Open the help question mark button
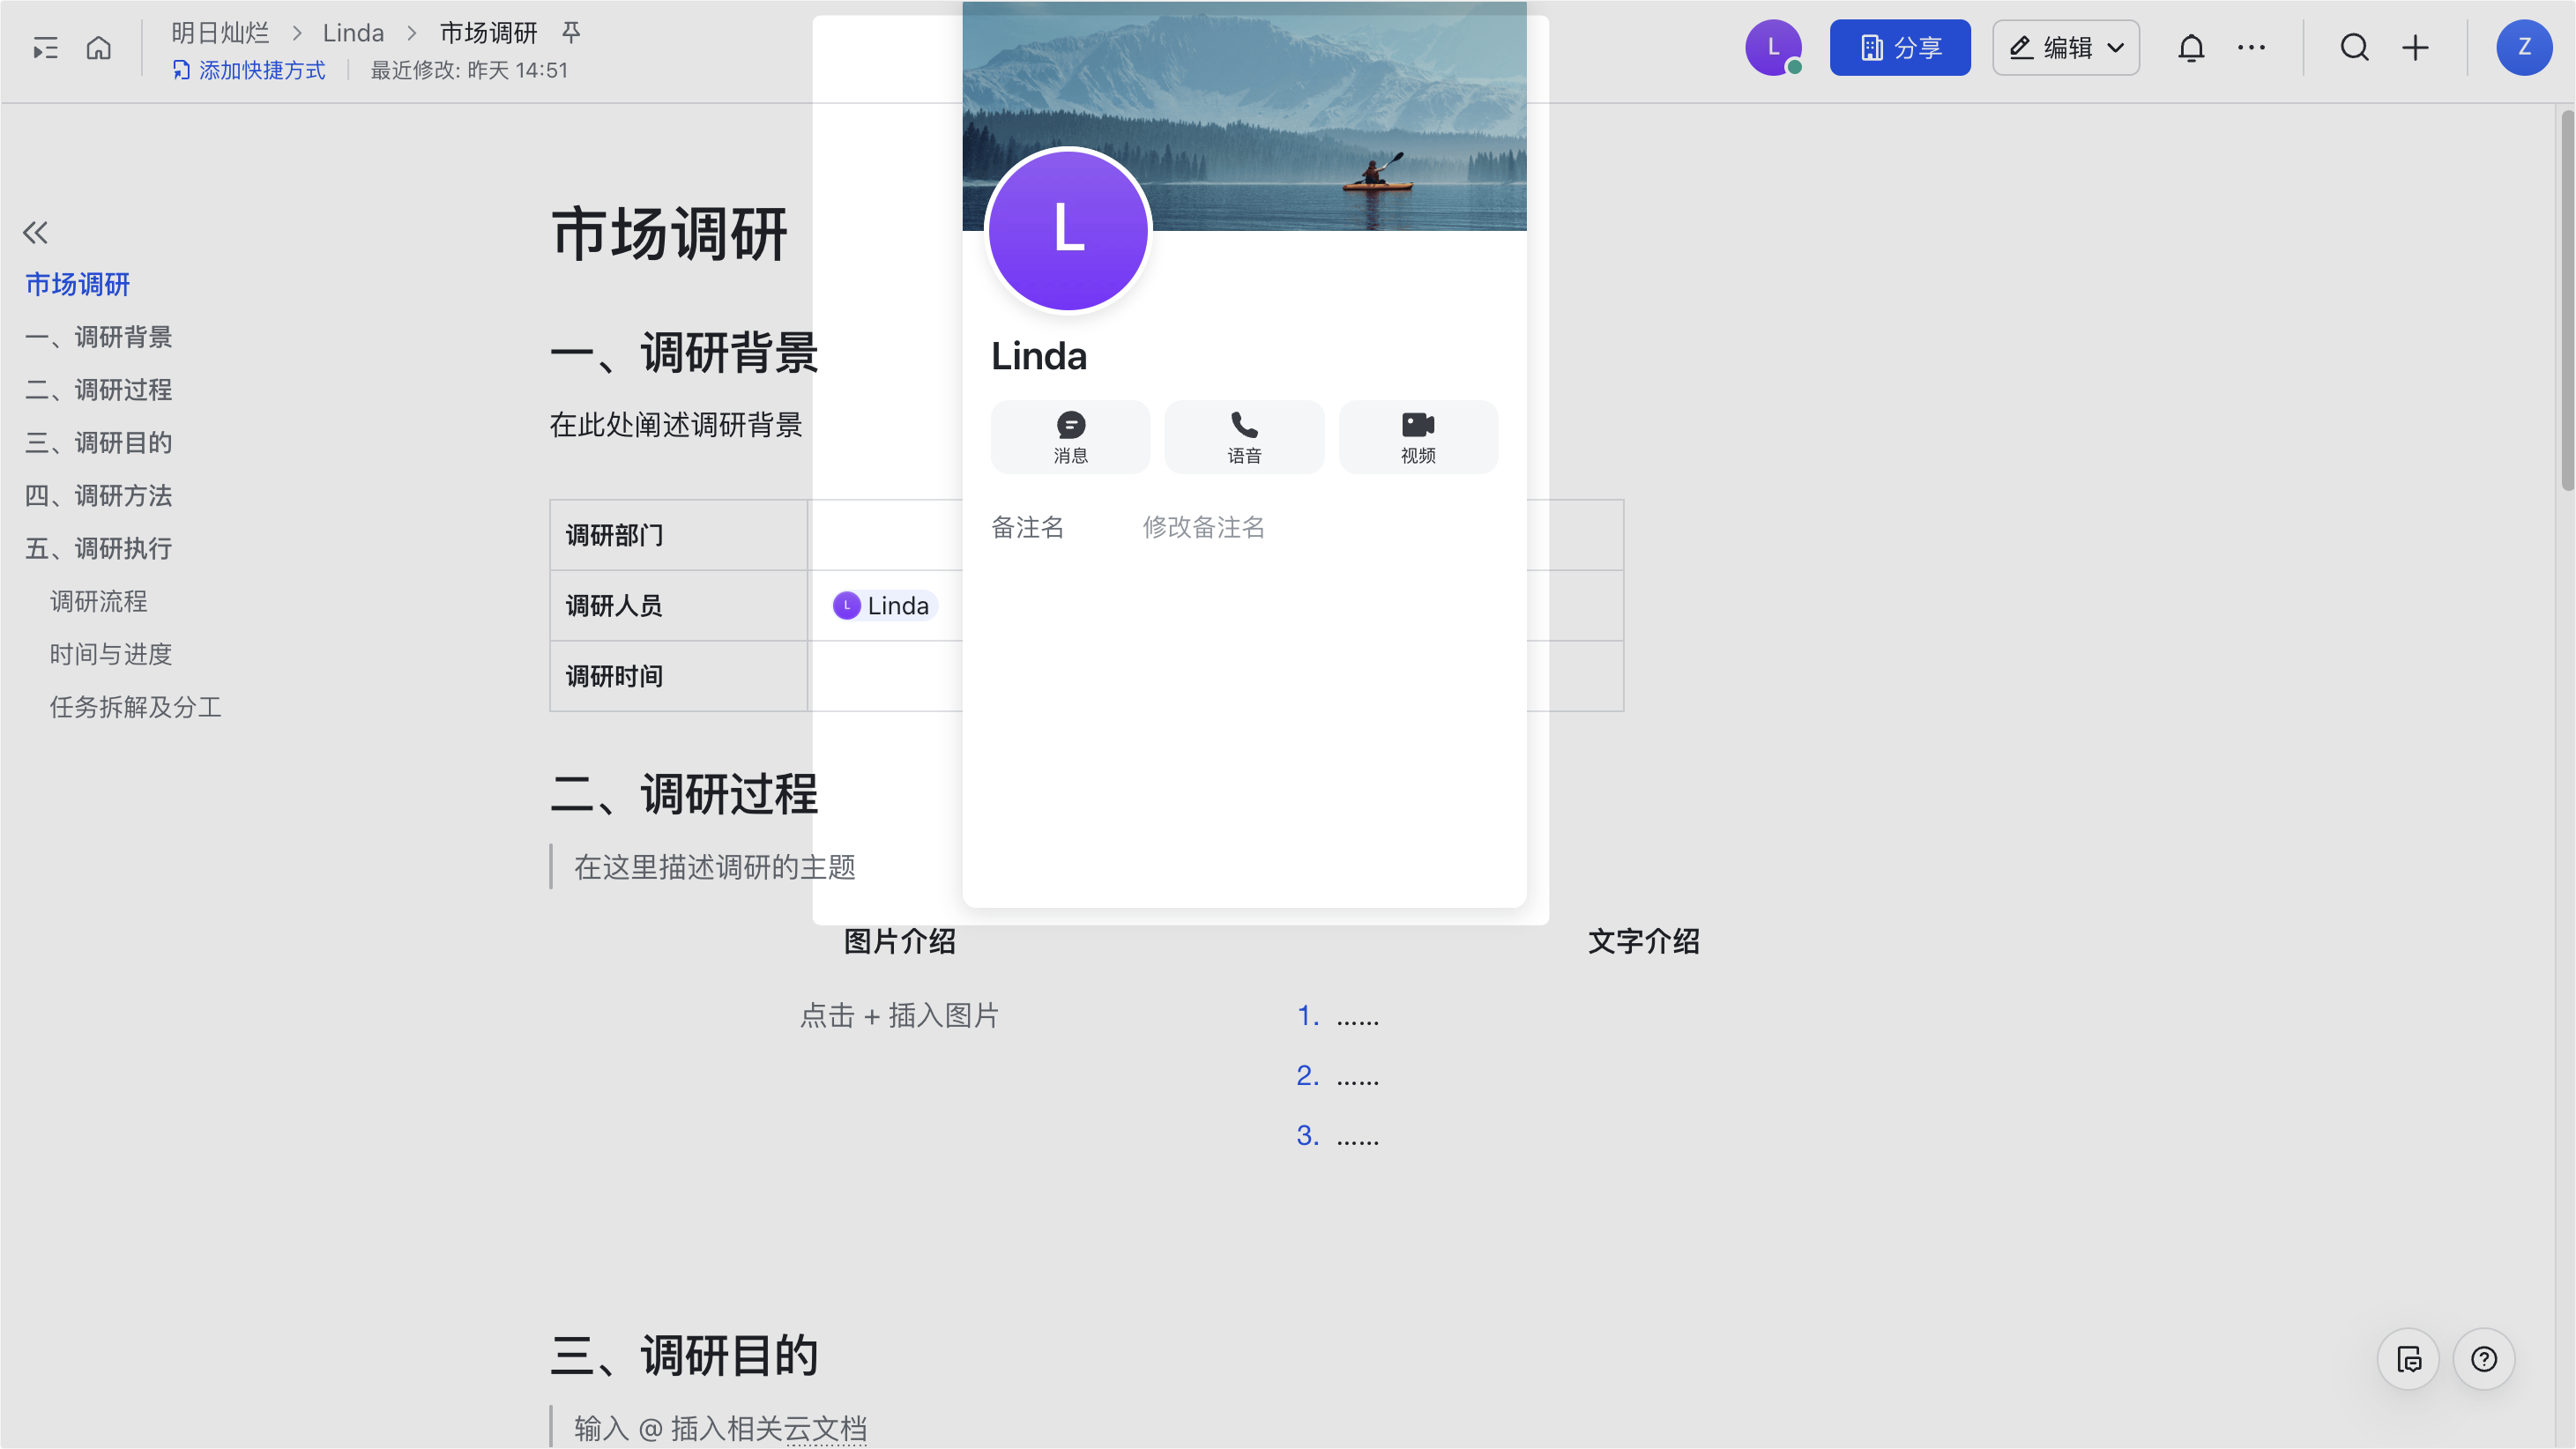Screen dimensions: 2576x1449 point(2484,1360)
